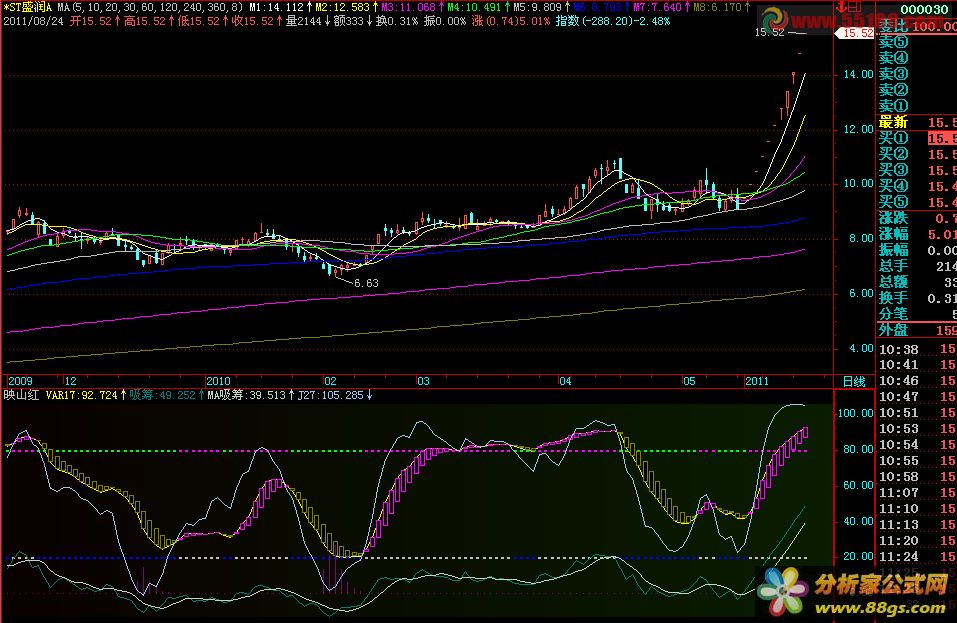The width and height of the screenshot is (957, 623).
Task: Click the MA吸筹:39.513 indicator value
Action: tap(247, 395)
